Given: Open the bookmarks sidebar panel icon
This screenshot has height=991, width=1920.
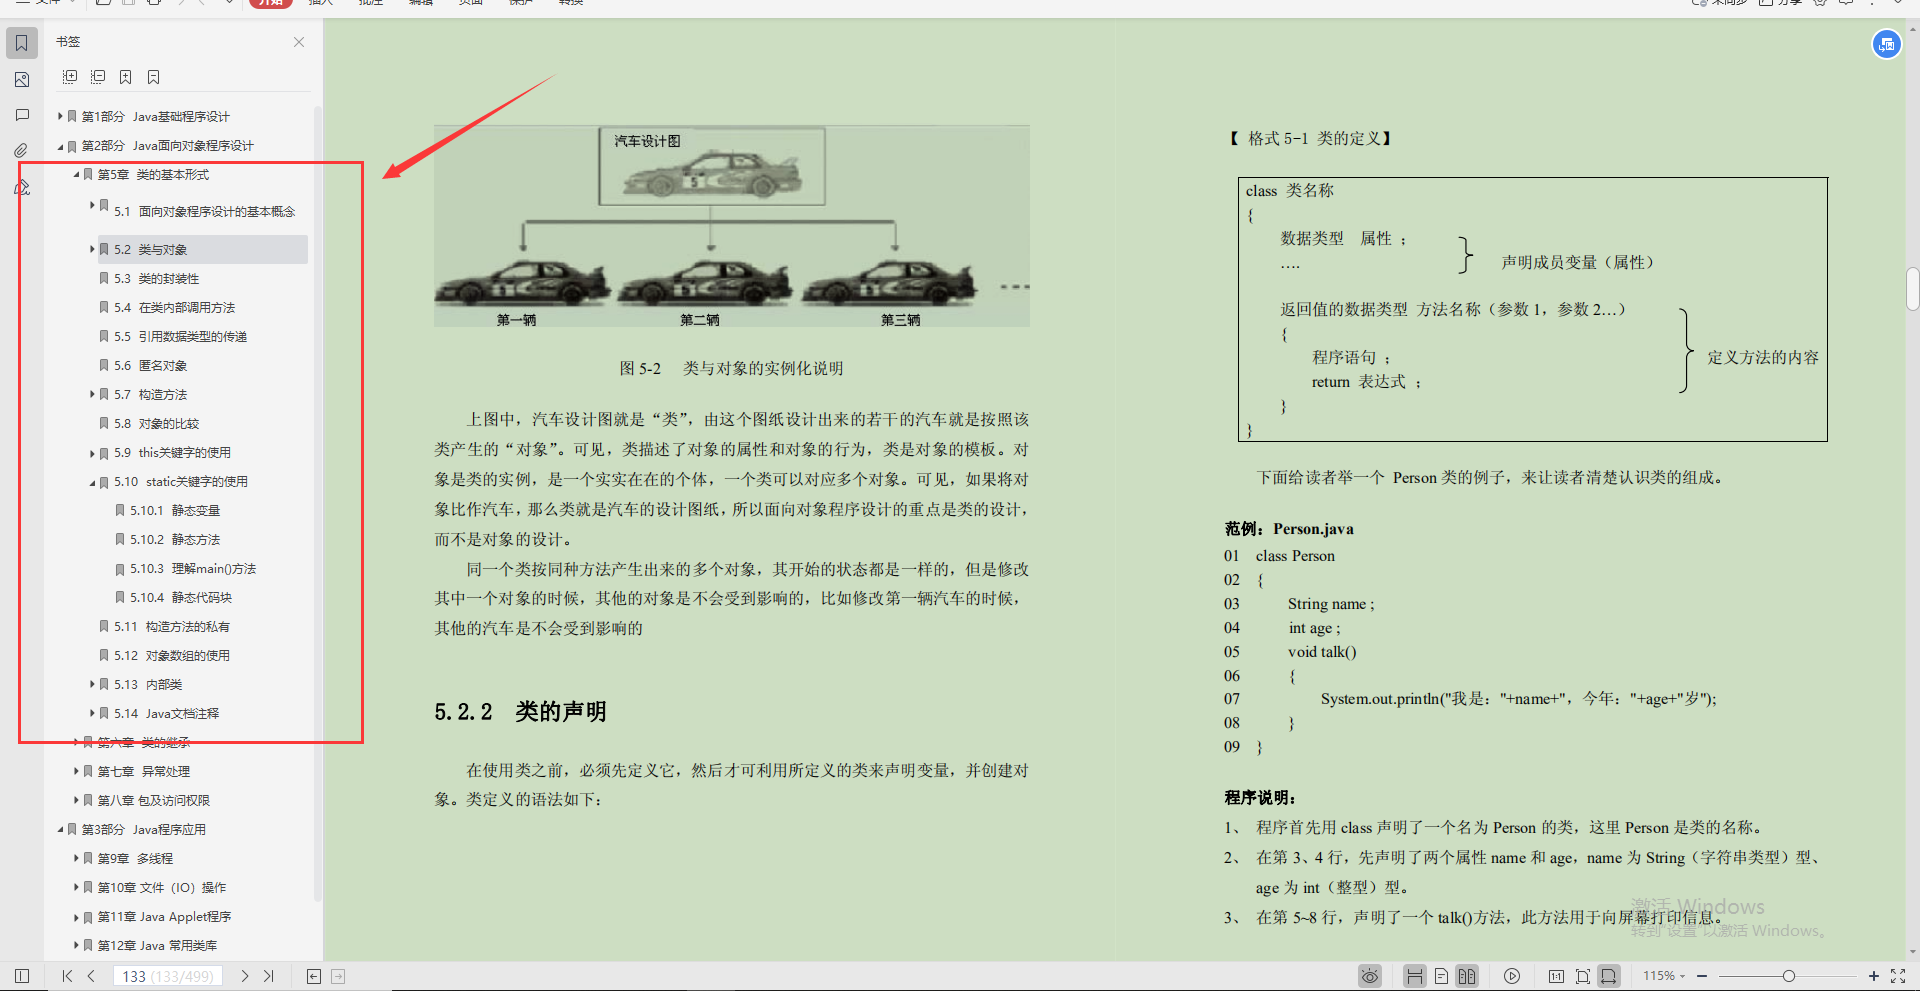Looking at the screenshot, I should [x=21, y=43].
